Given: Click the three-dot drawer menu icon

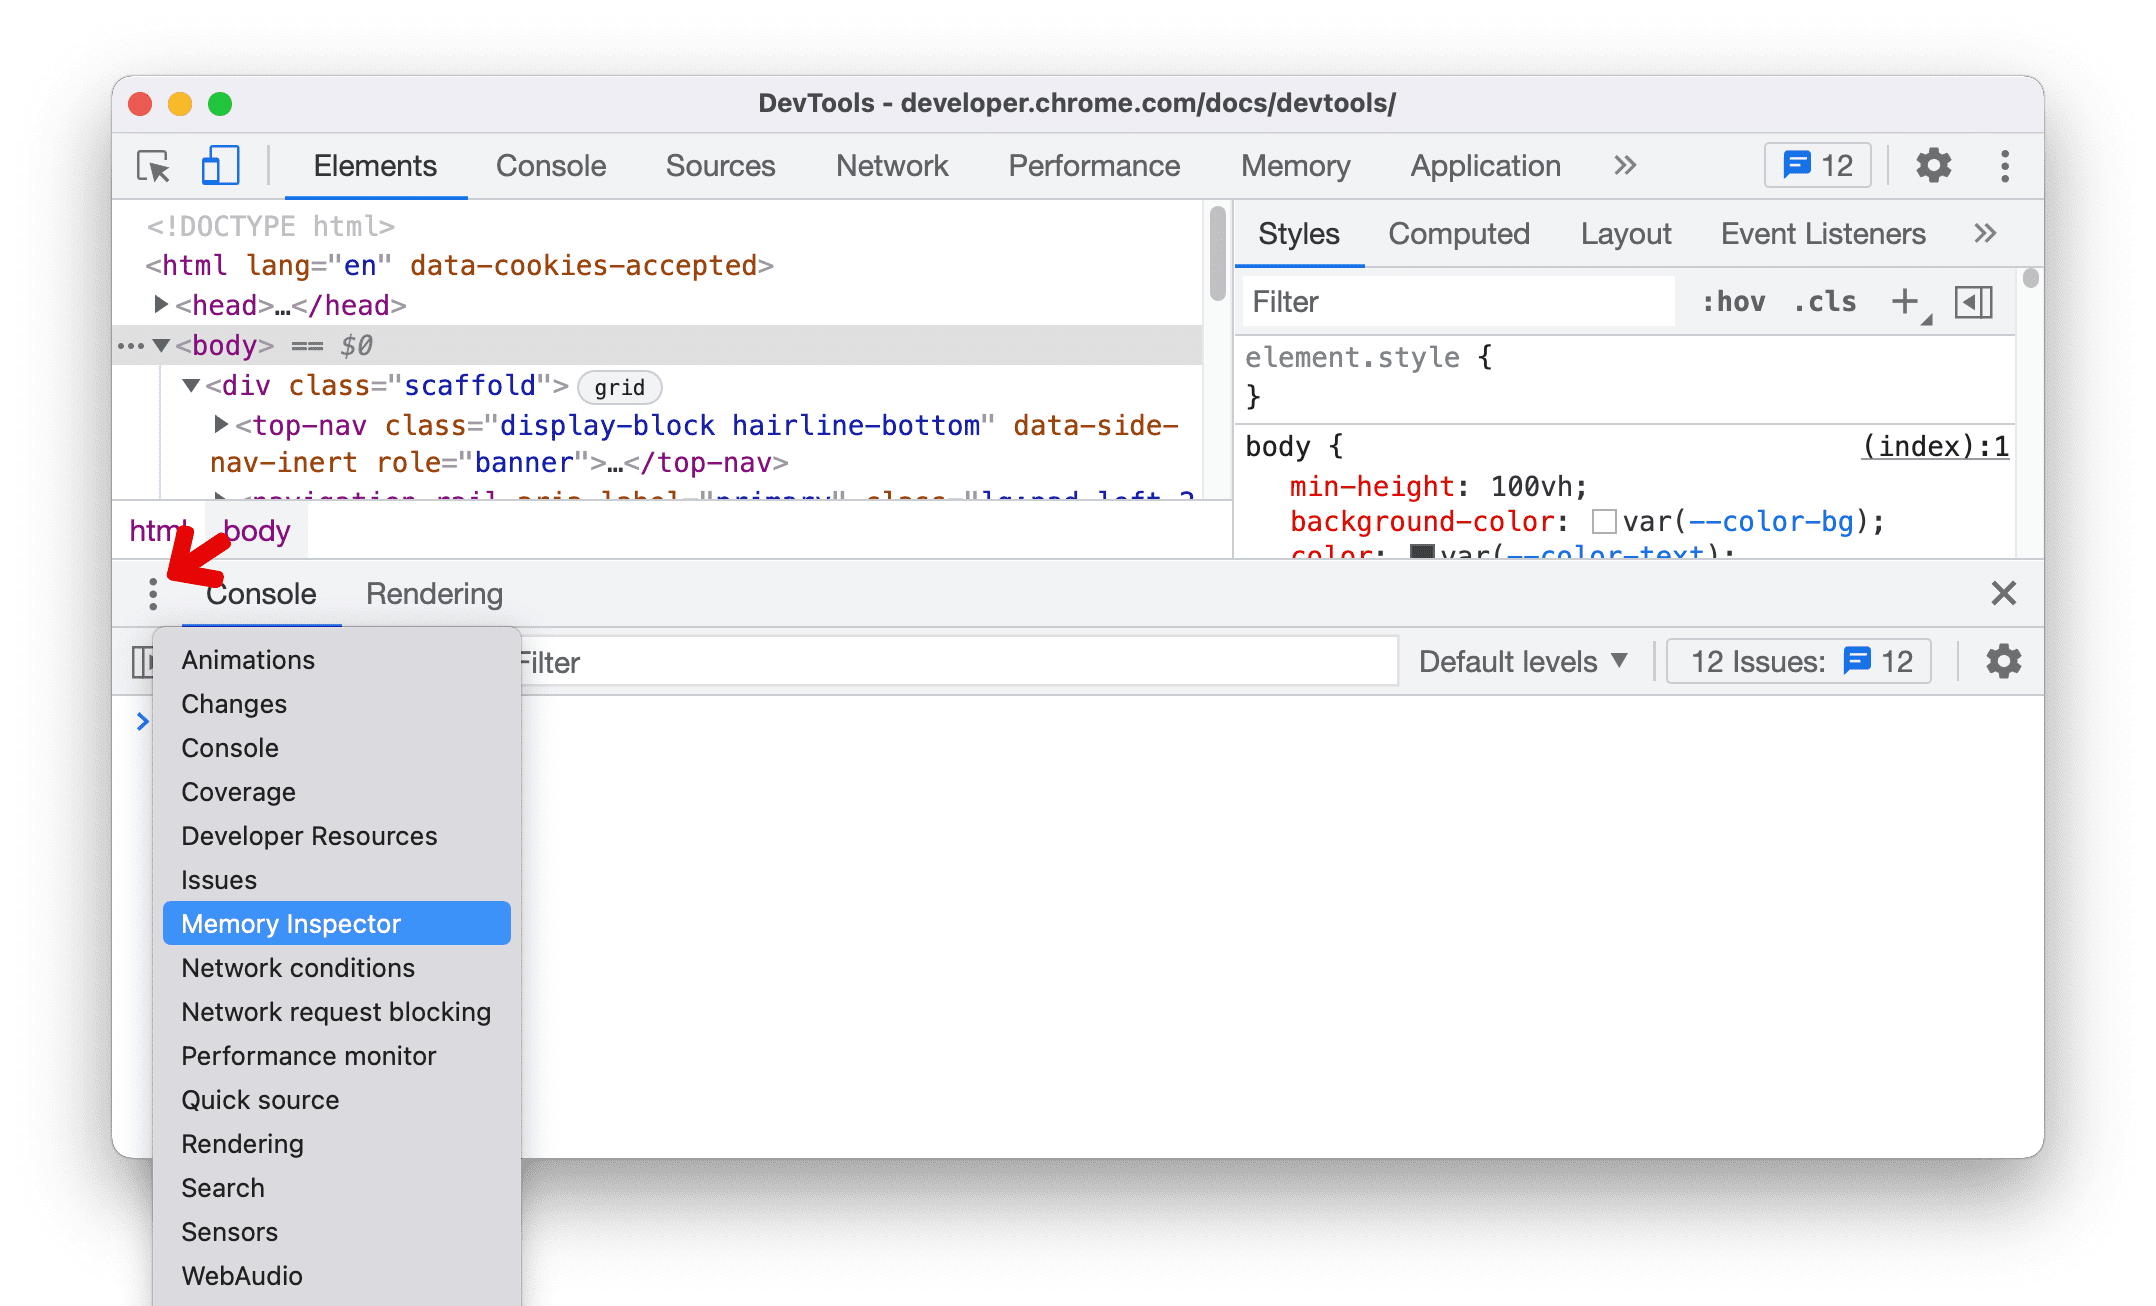Looking at the screenshot, I should 152,593.
